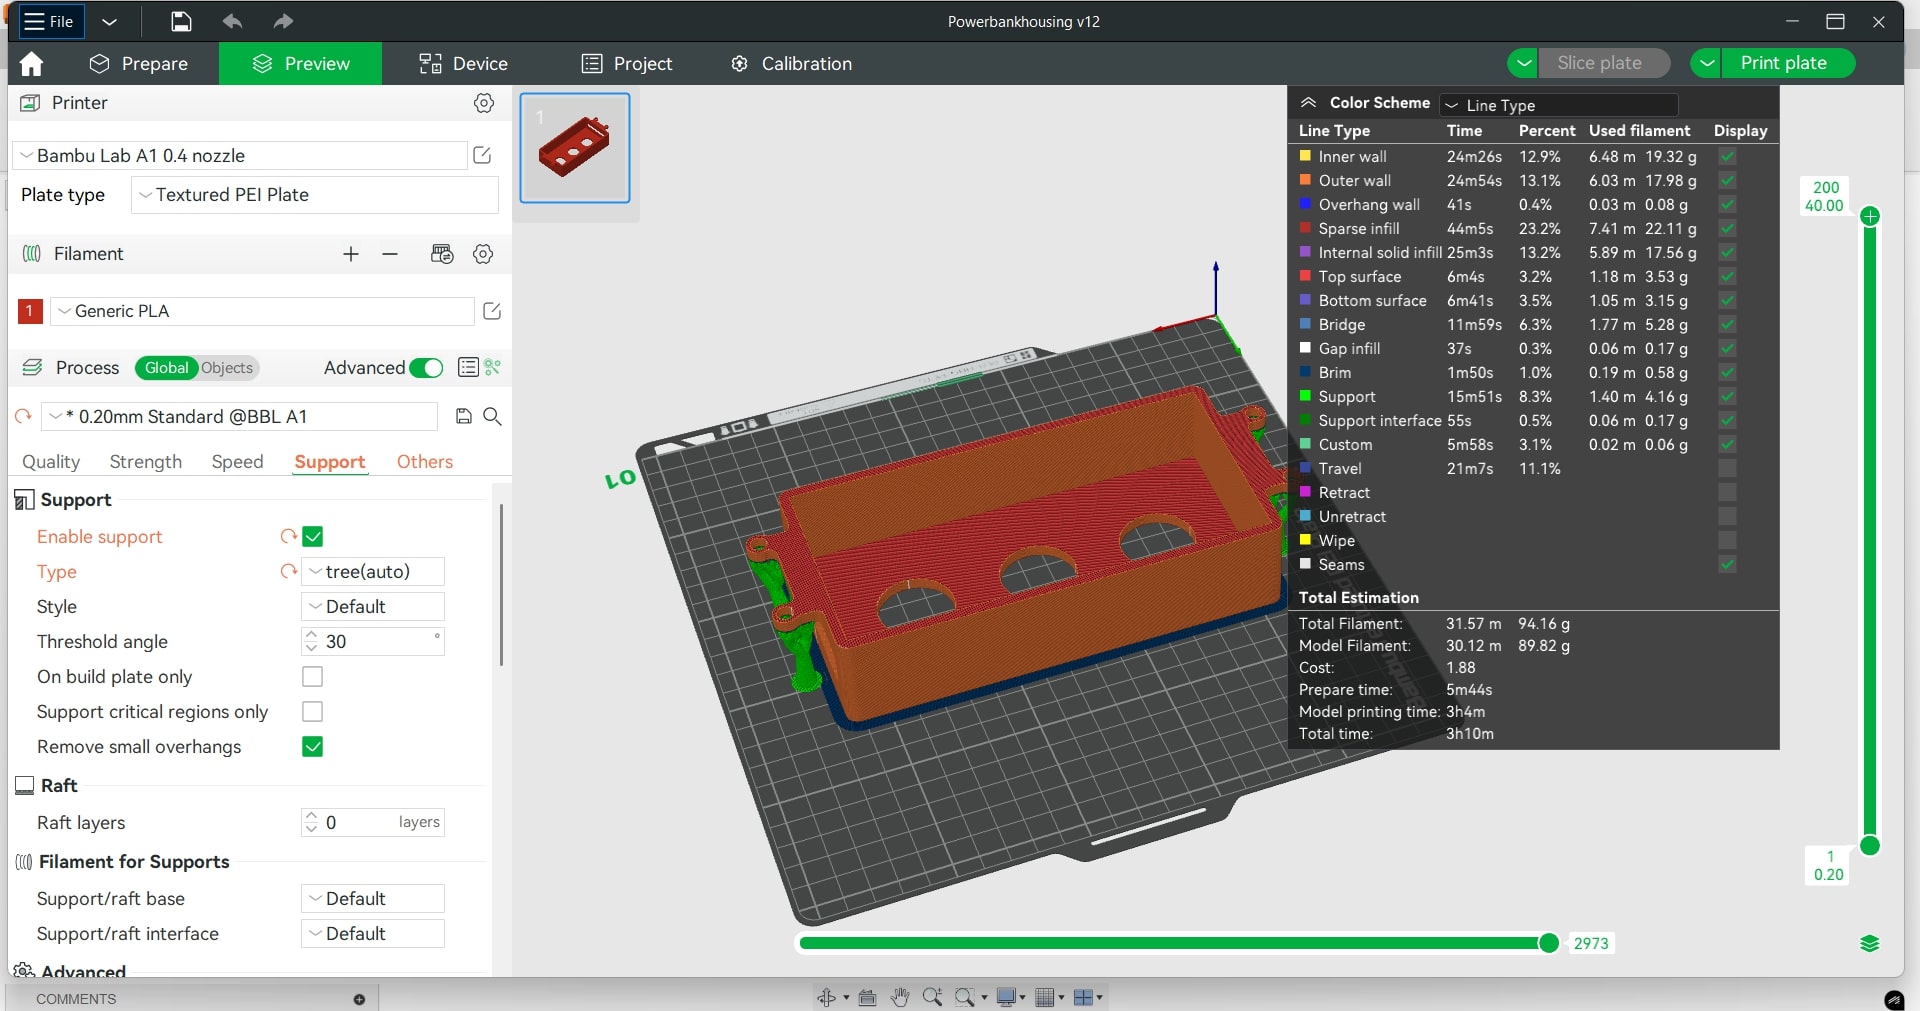Open the parameter list icon beside Advanced
1920x1011 pixels.
point(467,367)
